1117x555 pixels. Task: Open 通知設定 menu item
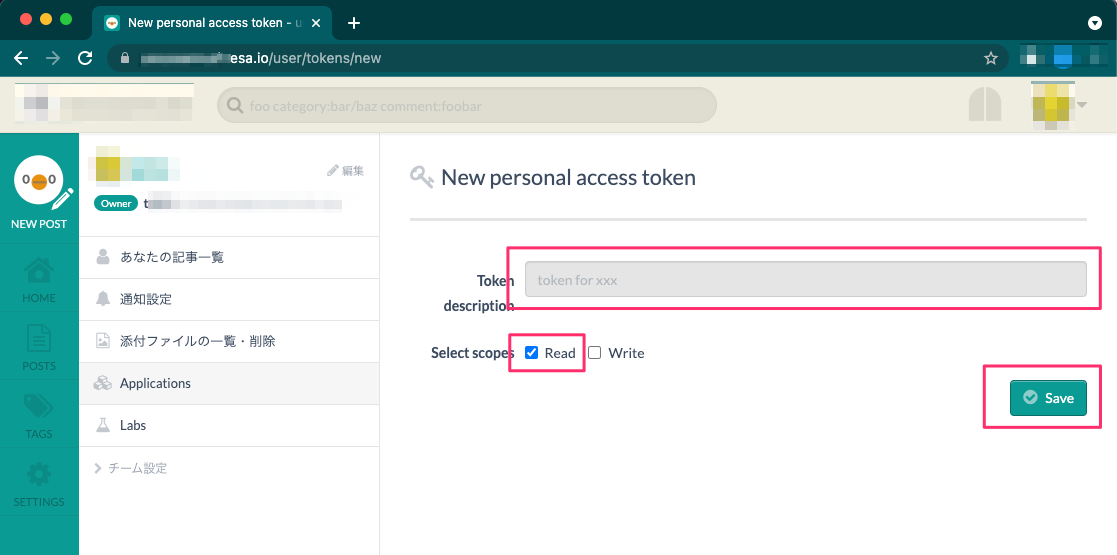tap(146, 299)
